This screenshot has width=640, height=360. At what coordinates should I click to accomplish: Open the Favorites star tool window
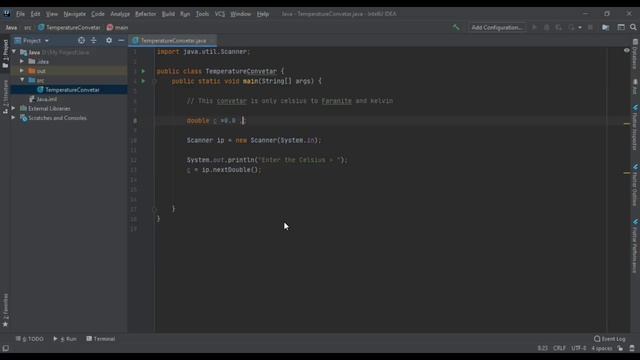coord(5,310)
